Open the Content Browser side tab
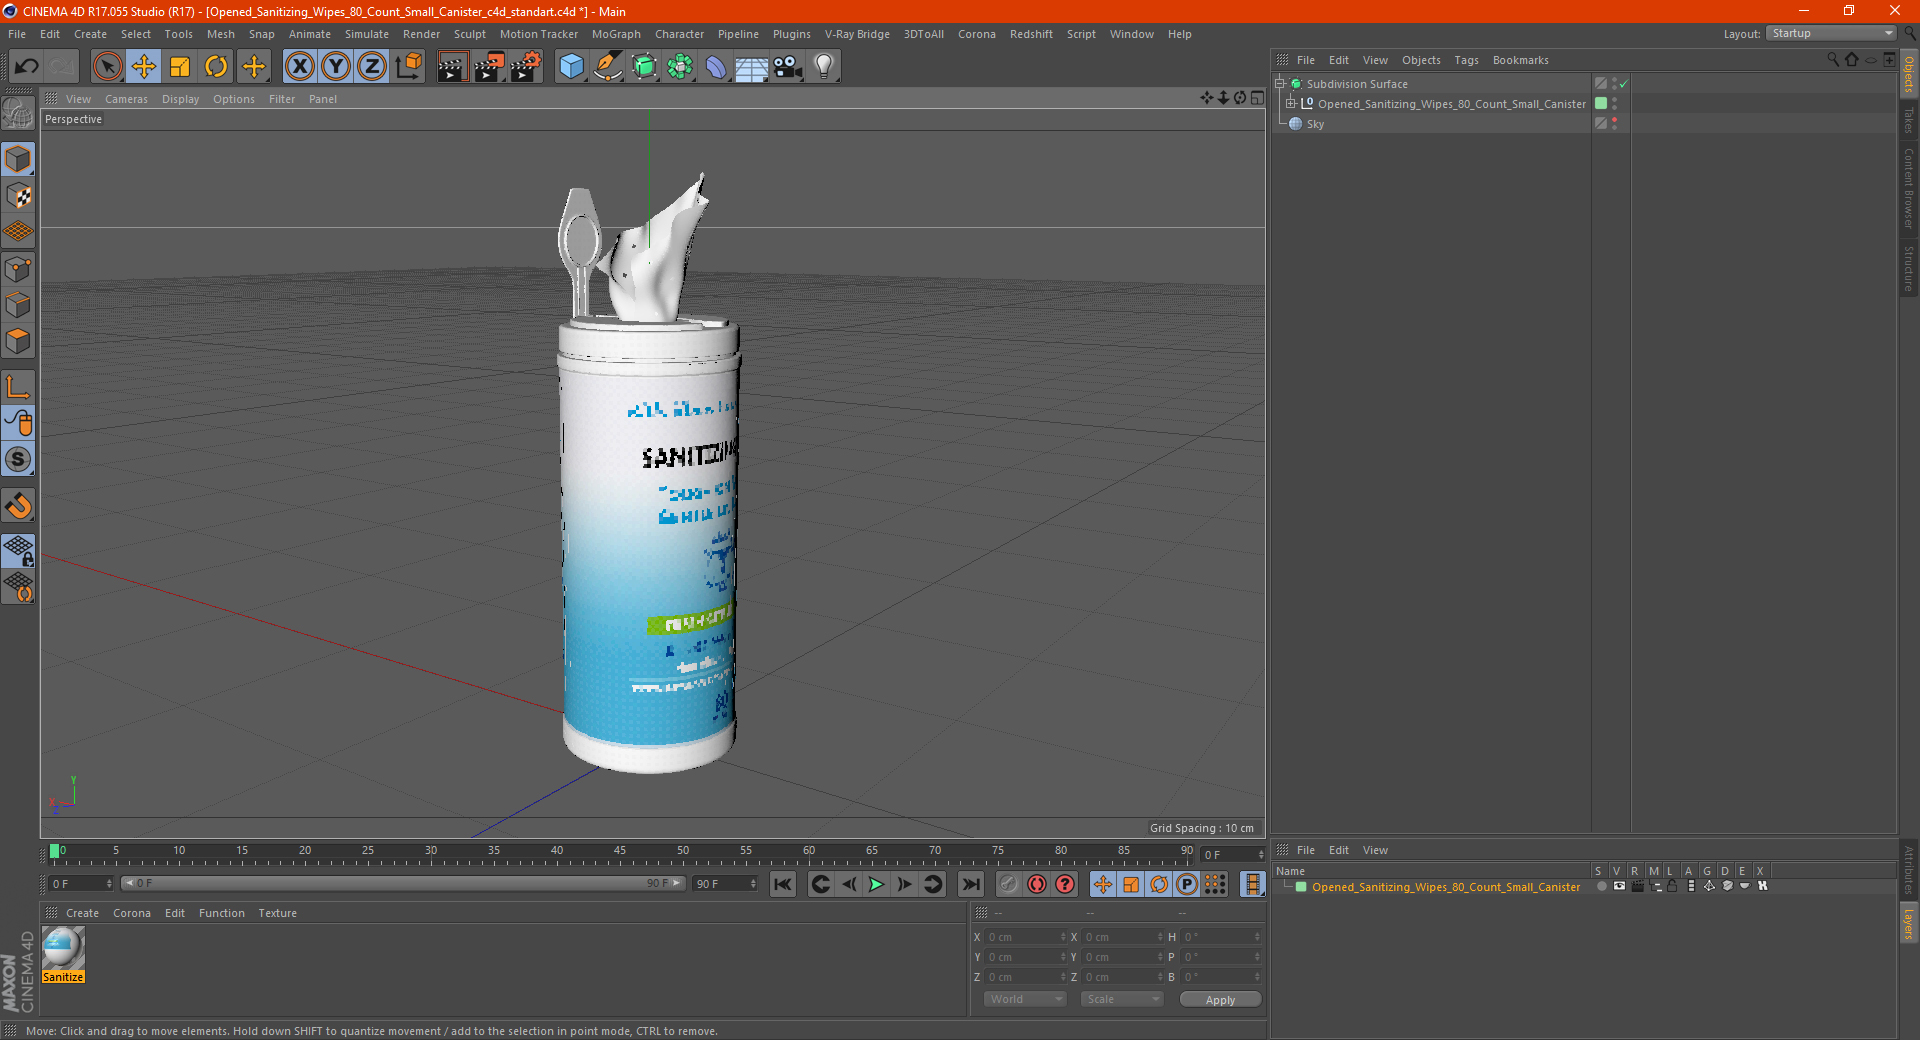Screen dimensions: 1920x1040 pos(1908,187)
